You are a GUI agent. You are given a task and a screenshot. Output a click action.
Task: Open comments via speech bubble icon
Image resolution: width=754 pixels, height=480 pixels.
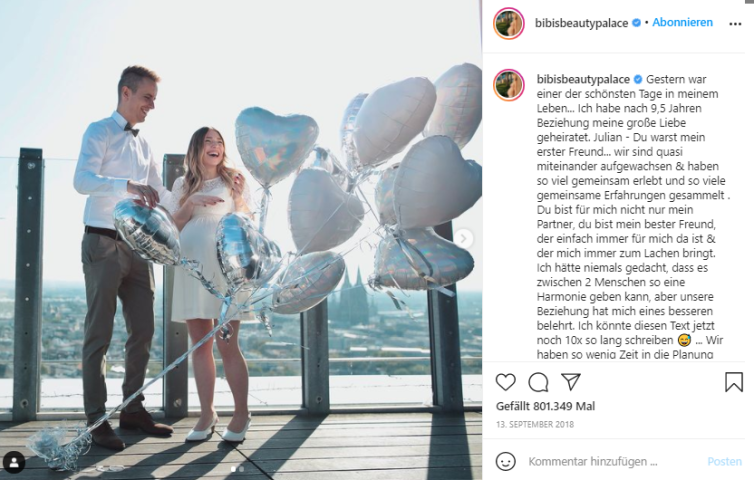538,382
